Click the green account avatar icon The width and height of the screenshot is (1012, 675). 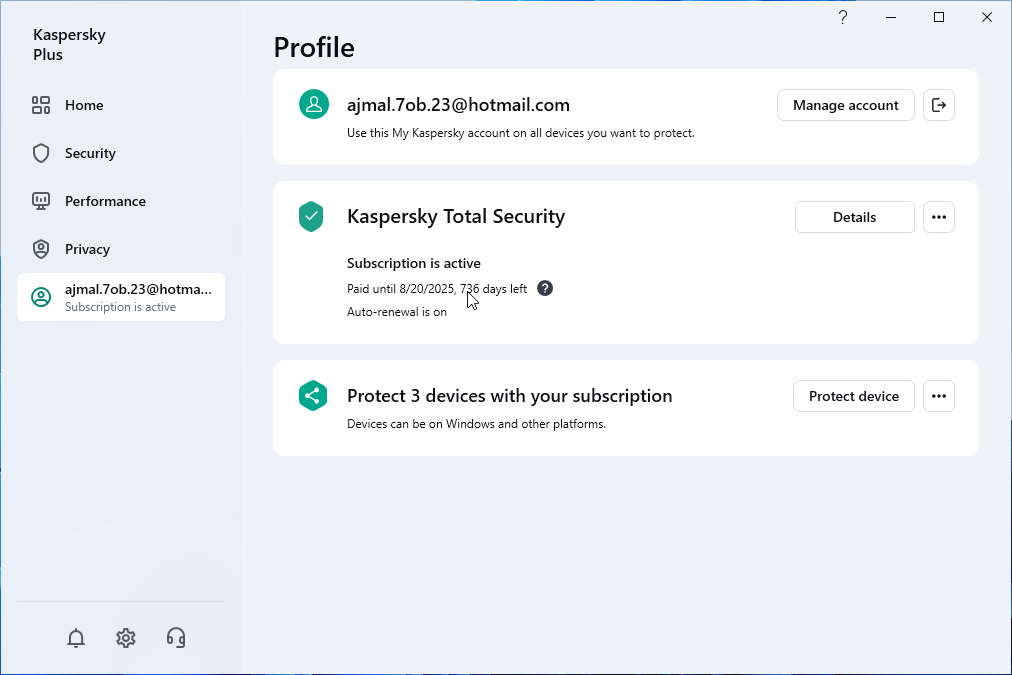pos(314,105)
